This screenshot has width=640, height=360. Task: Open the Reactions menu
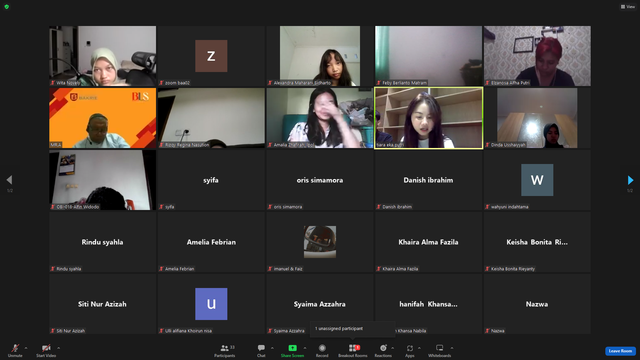383,350
